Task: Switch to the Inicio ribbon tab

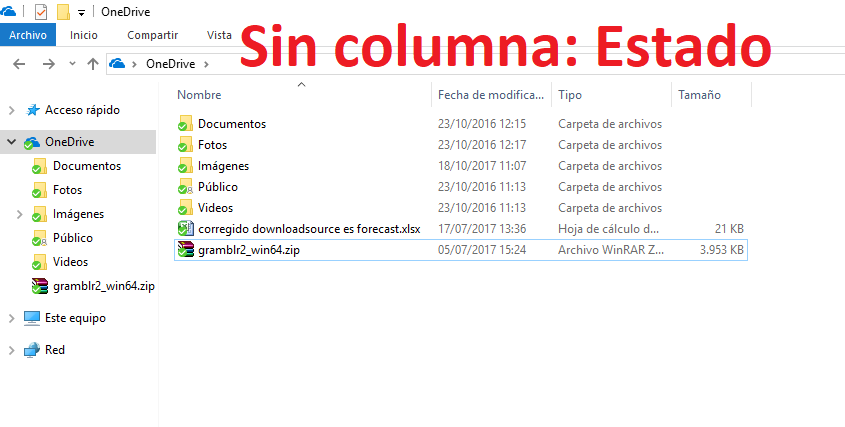Action: click(x=84, y=35)
